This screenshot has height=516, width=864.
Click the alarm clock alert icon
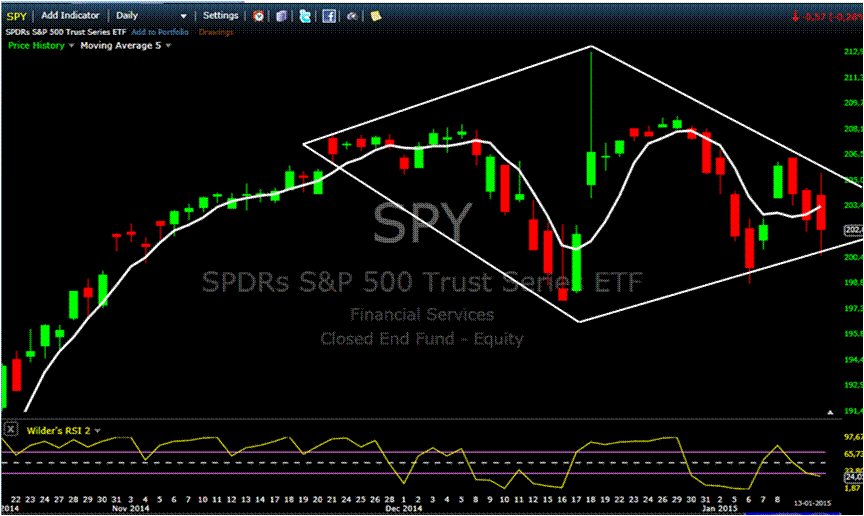coord(258,16)
